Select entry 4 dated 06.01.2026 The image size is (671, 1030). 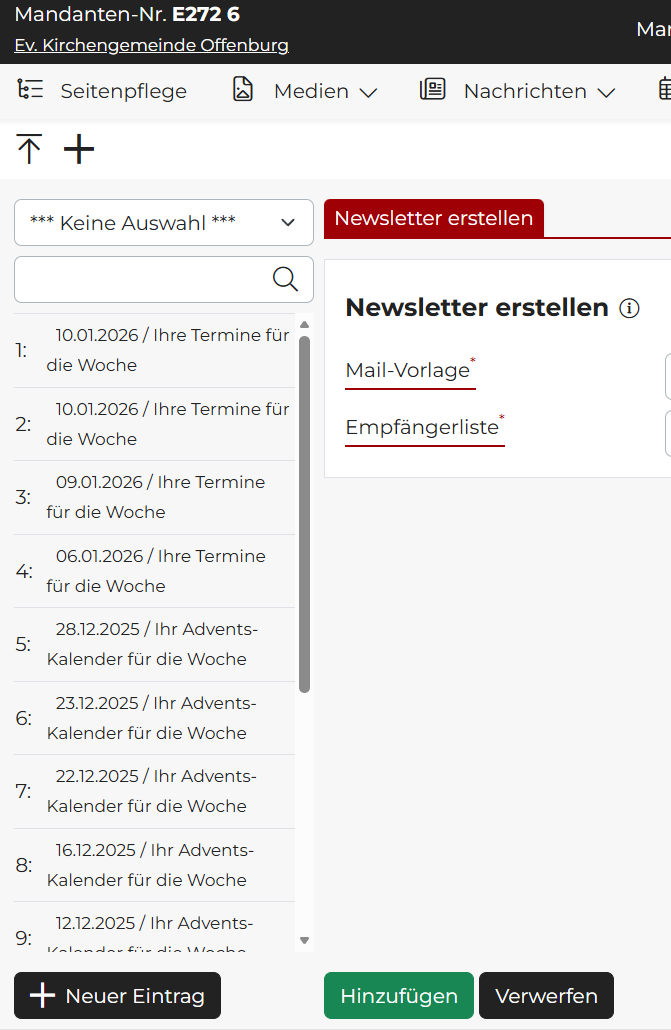click(x=155, y=571)
